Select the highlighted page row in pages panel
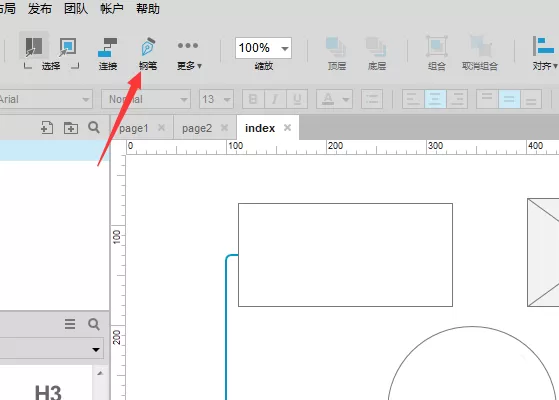Screen dimensions: 559x400 tap(54, 150)
